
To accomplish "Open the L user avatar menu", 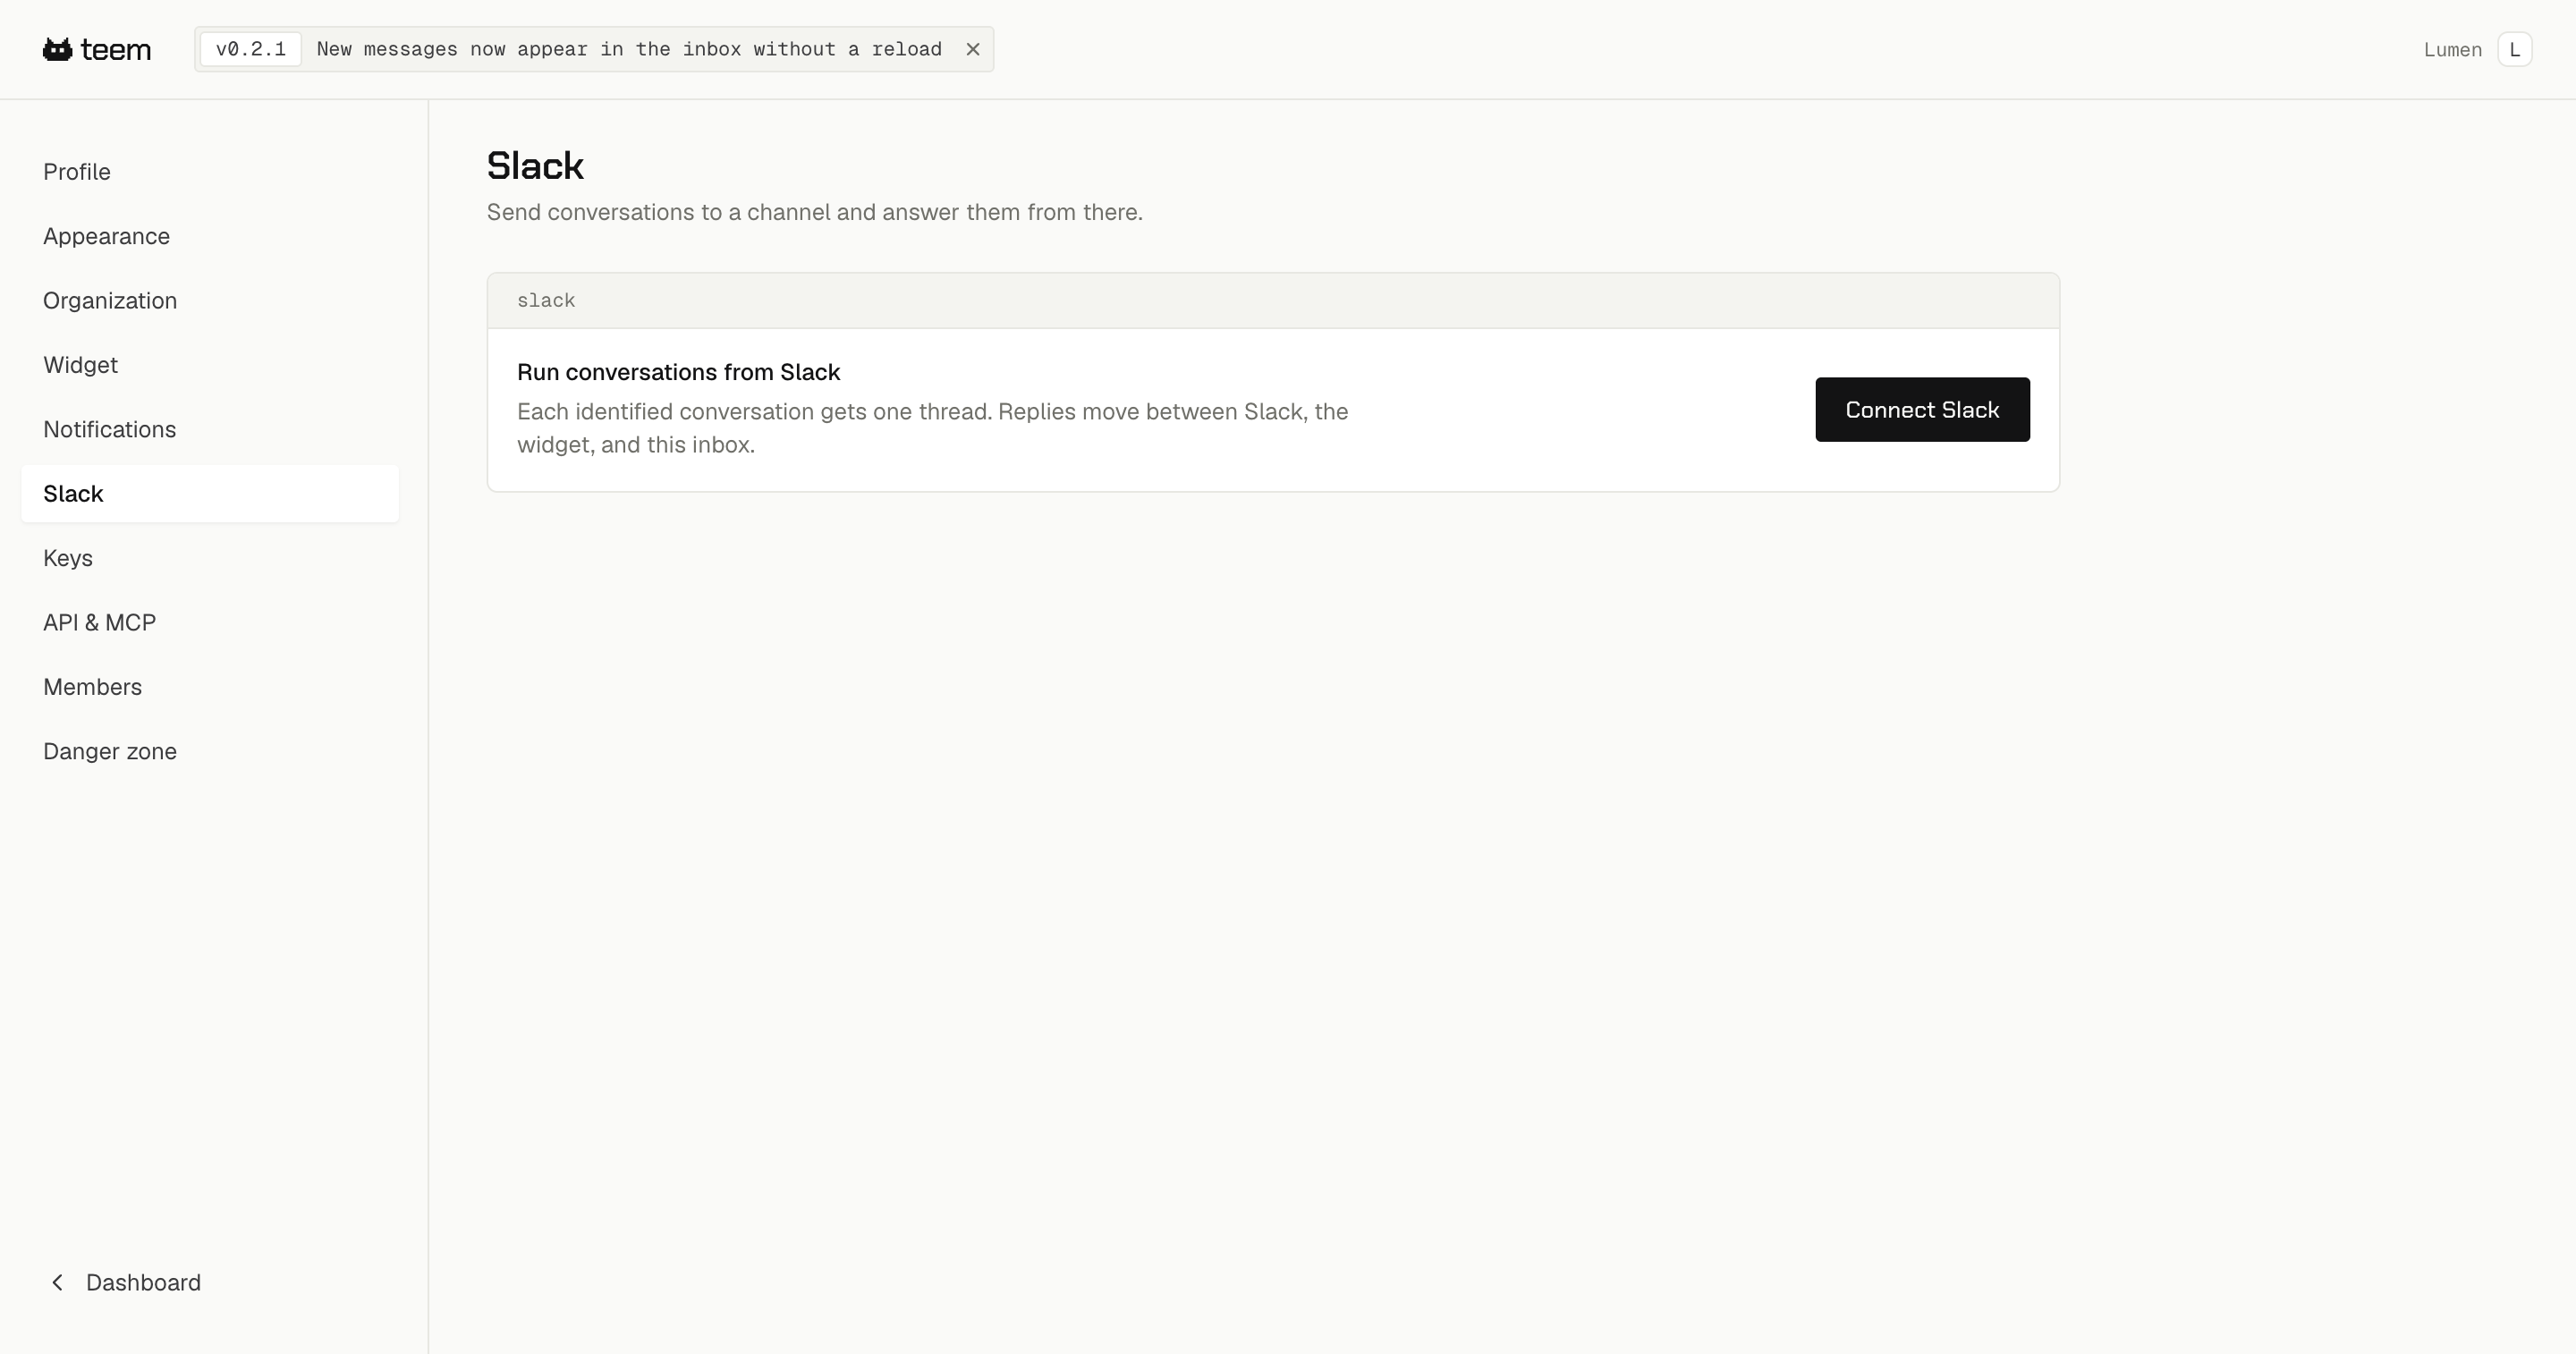I will 2514,49.
